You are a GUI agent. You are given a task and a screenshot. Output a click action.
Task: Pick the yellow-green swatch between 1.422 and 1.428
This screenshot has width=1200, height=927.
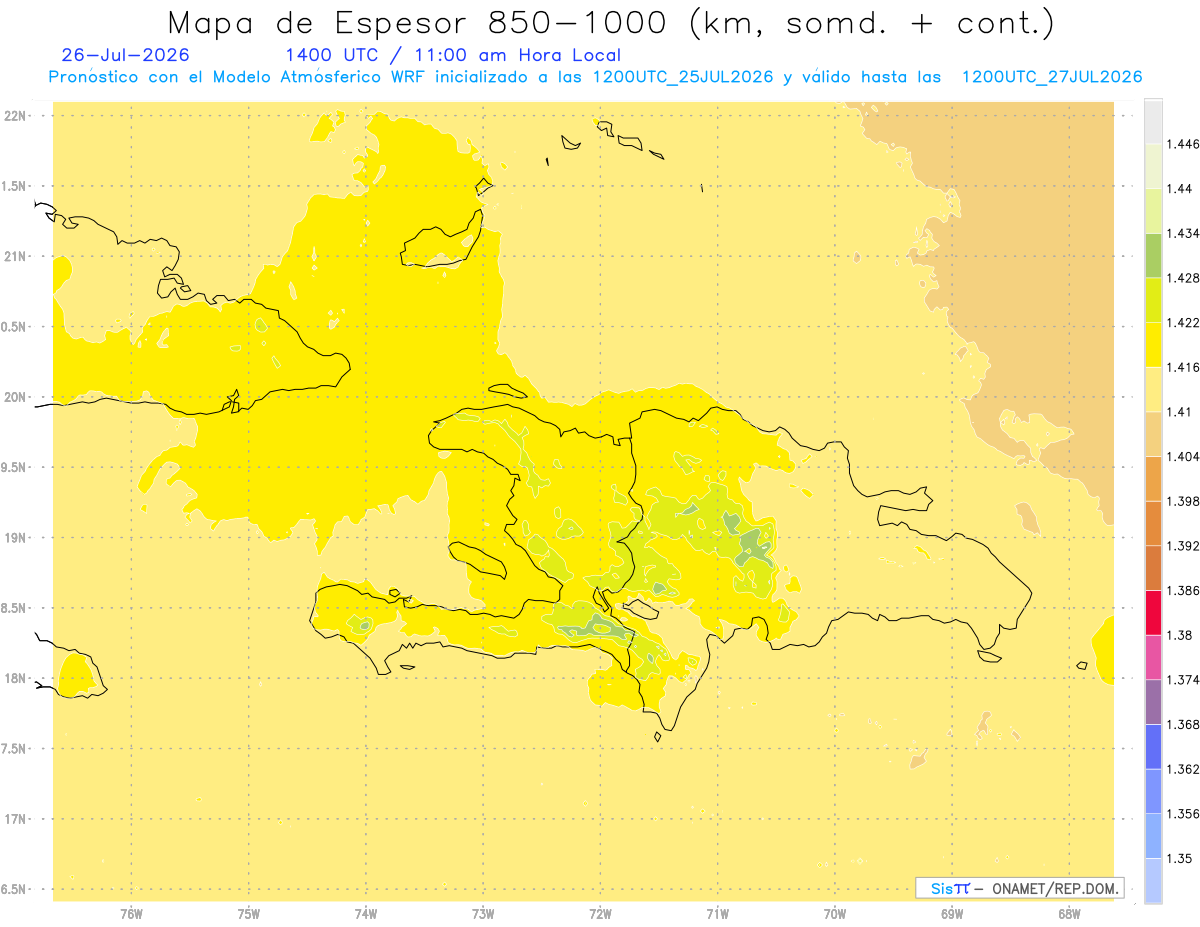[1153, 300]
